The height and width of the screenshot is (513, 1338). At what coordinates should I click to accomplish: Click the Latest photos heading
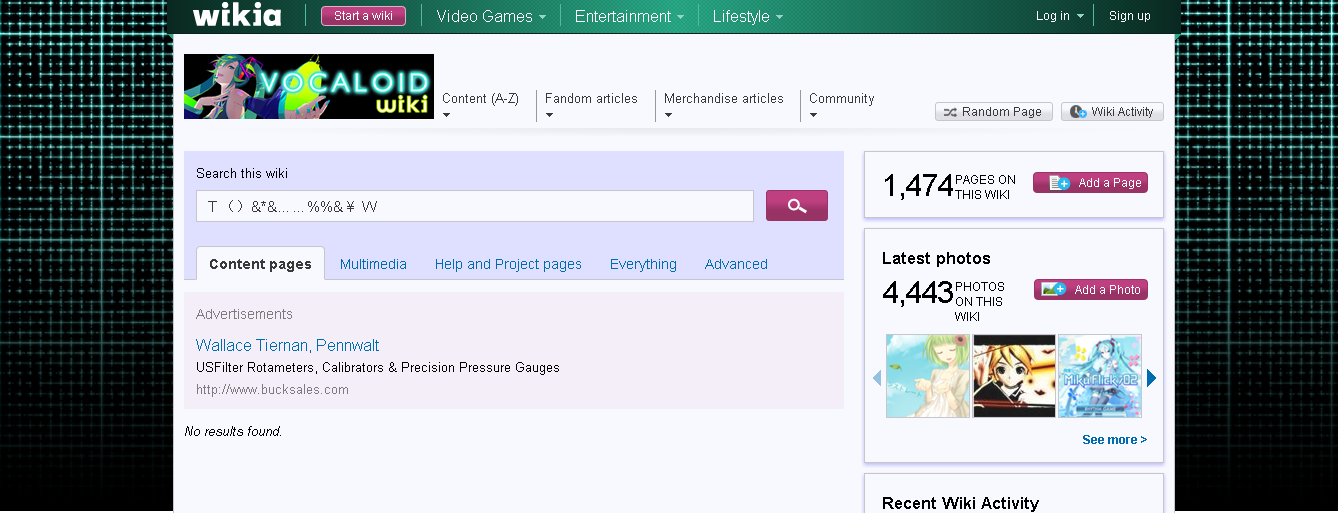point(936,258)
